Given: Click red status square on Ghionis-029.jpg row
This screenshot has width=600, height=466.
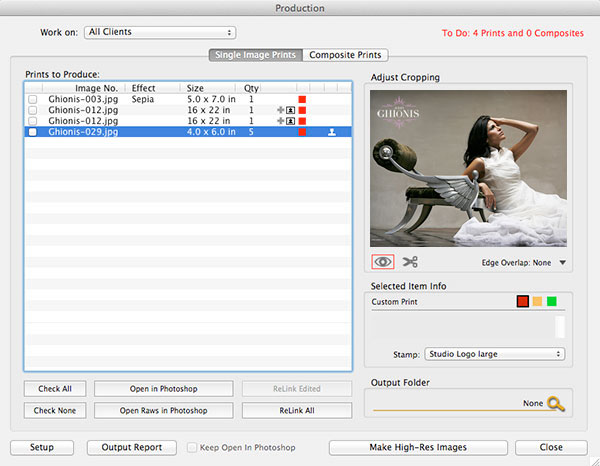Looking at the screenshot, I should 303,131.
